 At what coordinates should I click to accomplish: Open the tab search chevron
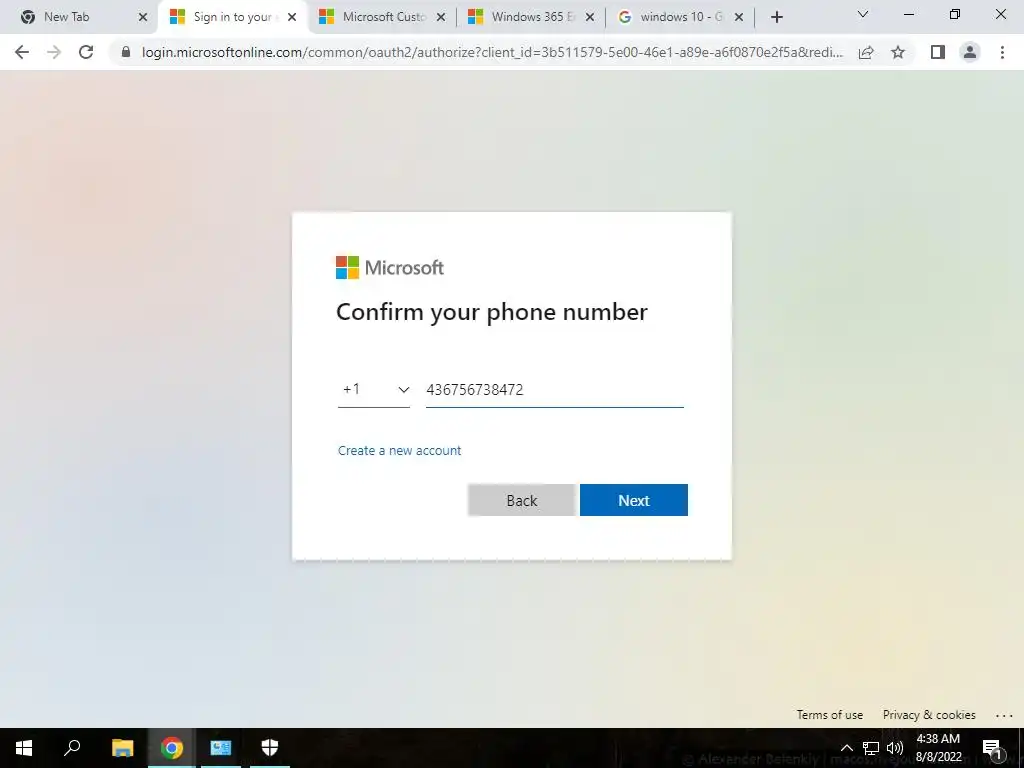click(863, 14)
